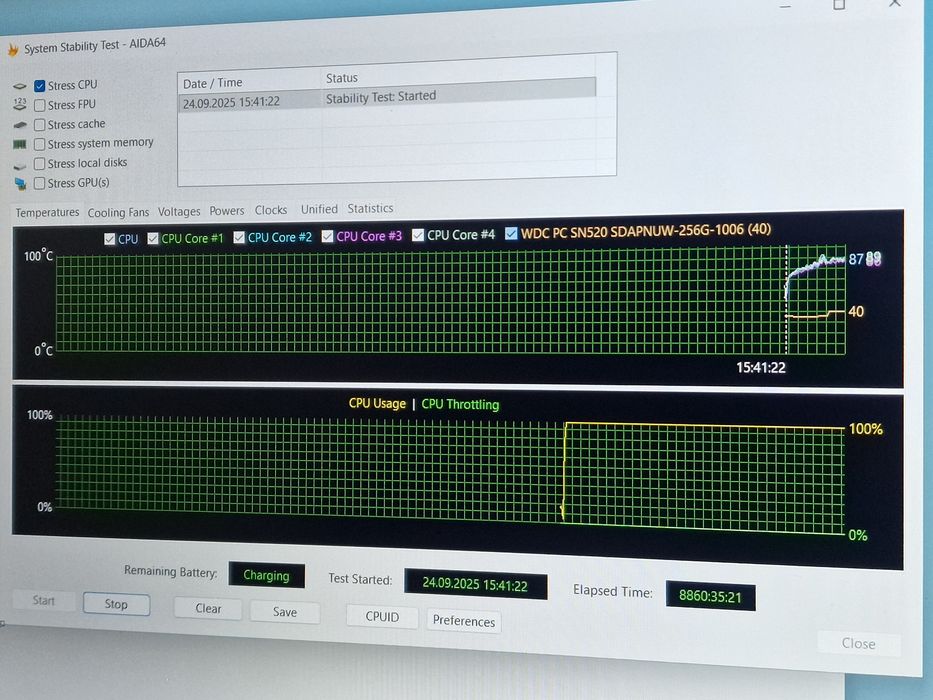Screen dimensions: 933x700
Task: Toggle the CPU graph series checkbox
Action: (x=109, y=239)
